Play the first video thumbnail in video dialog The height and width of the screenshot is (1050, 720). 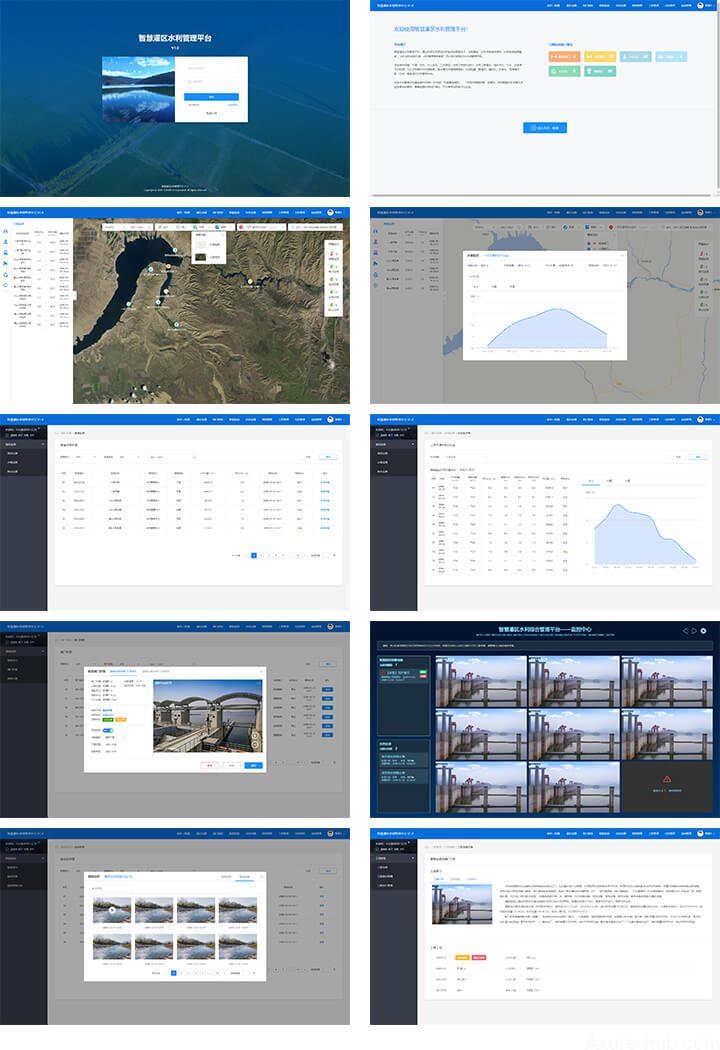112,910
